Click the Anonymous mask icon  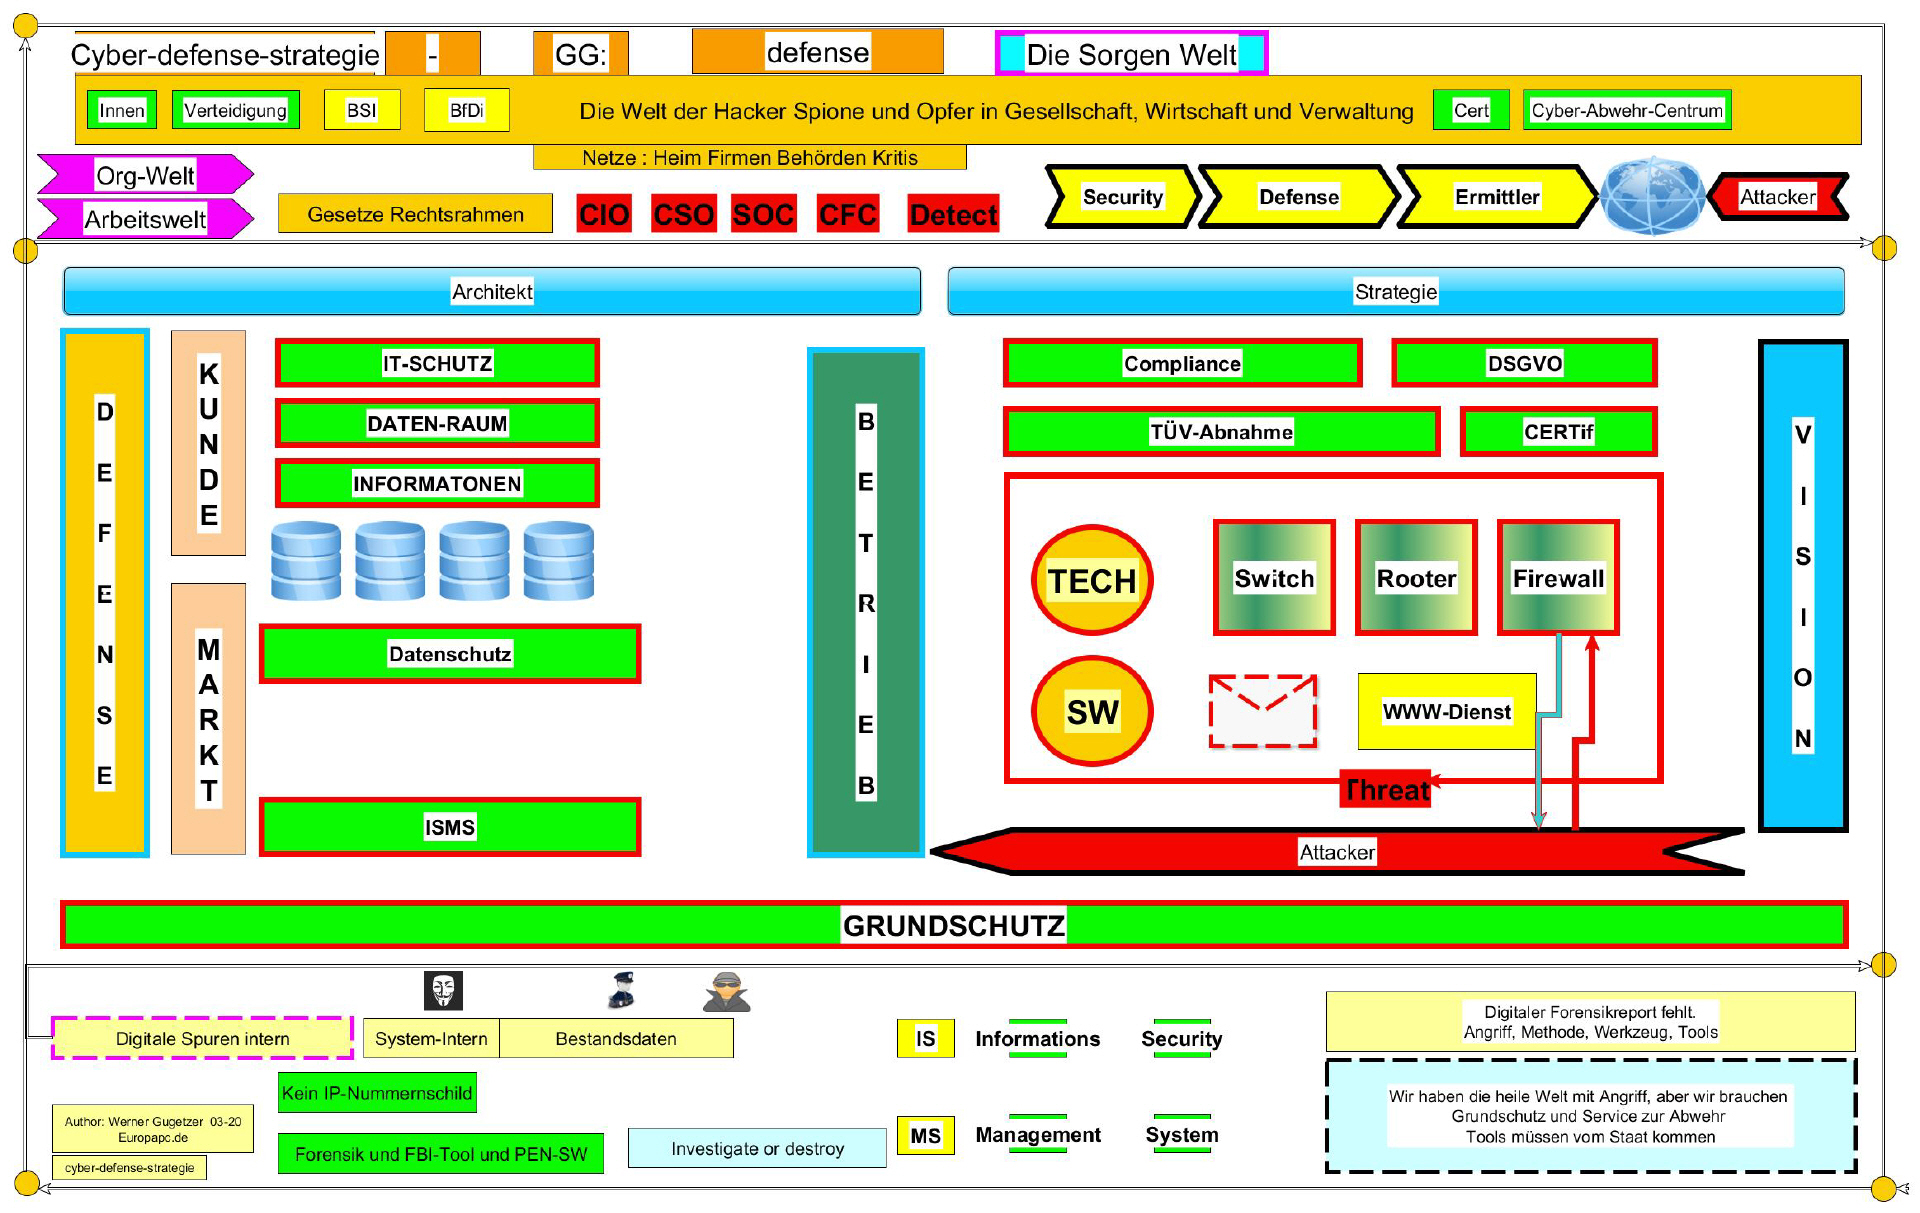tap(443, 991)
